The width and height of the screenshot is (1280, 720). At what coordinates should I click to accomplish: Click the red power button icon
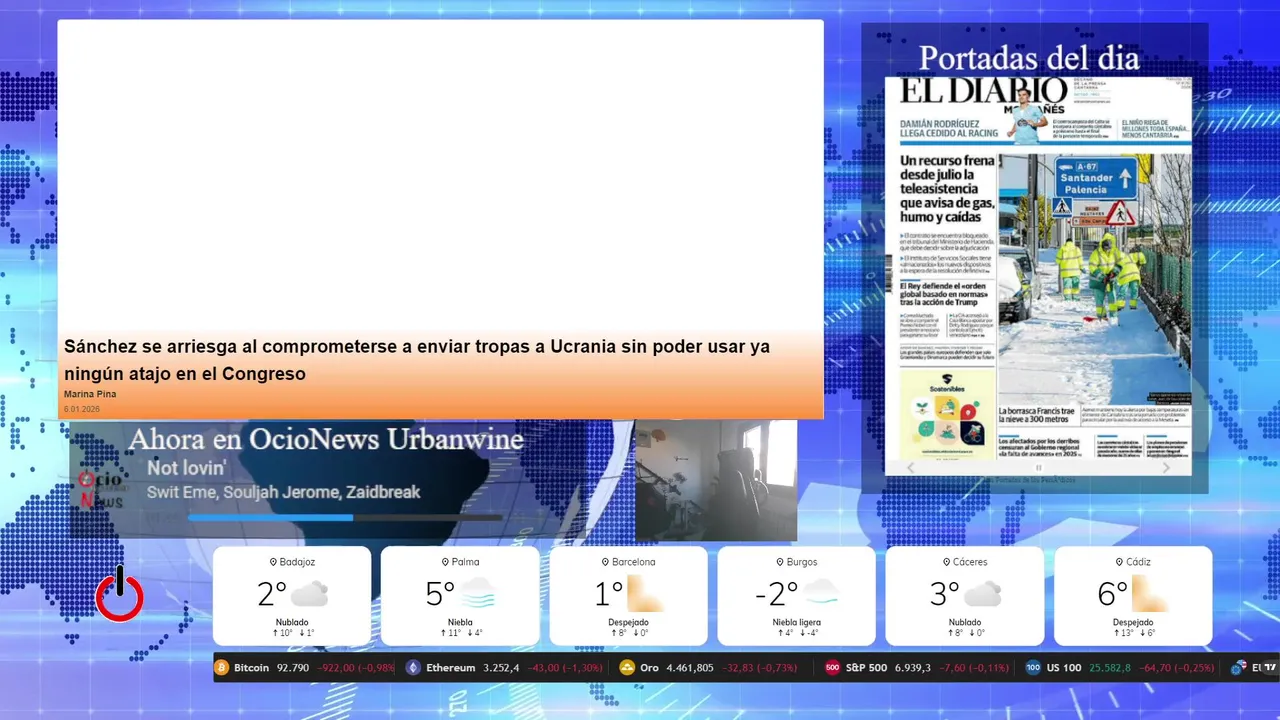(119, 594)
